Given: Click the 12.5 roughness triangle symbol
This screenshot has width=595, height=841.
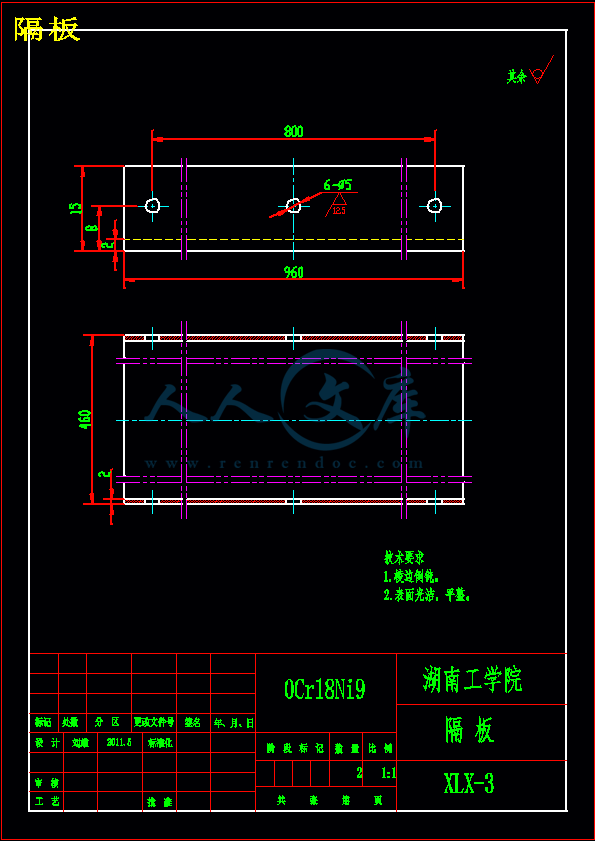Looking at the screenshot, I should click(338, 205).
